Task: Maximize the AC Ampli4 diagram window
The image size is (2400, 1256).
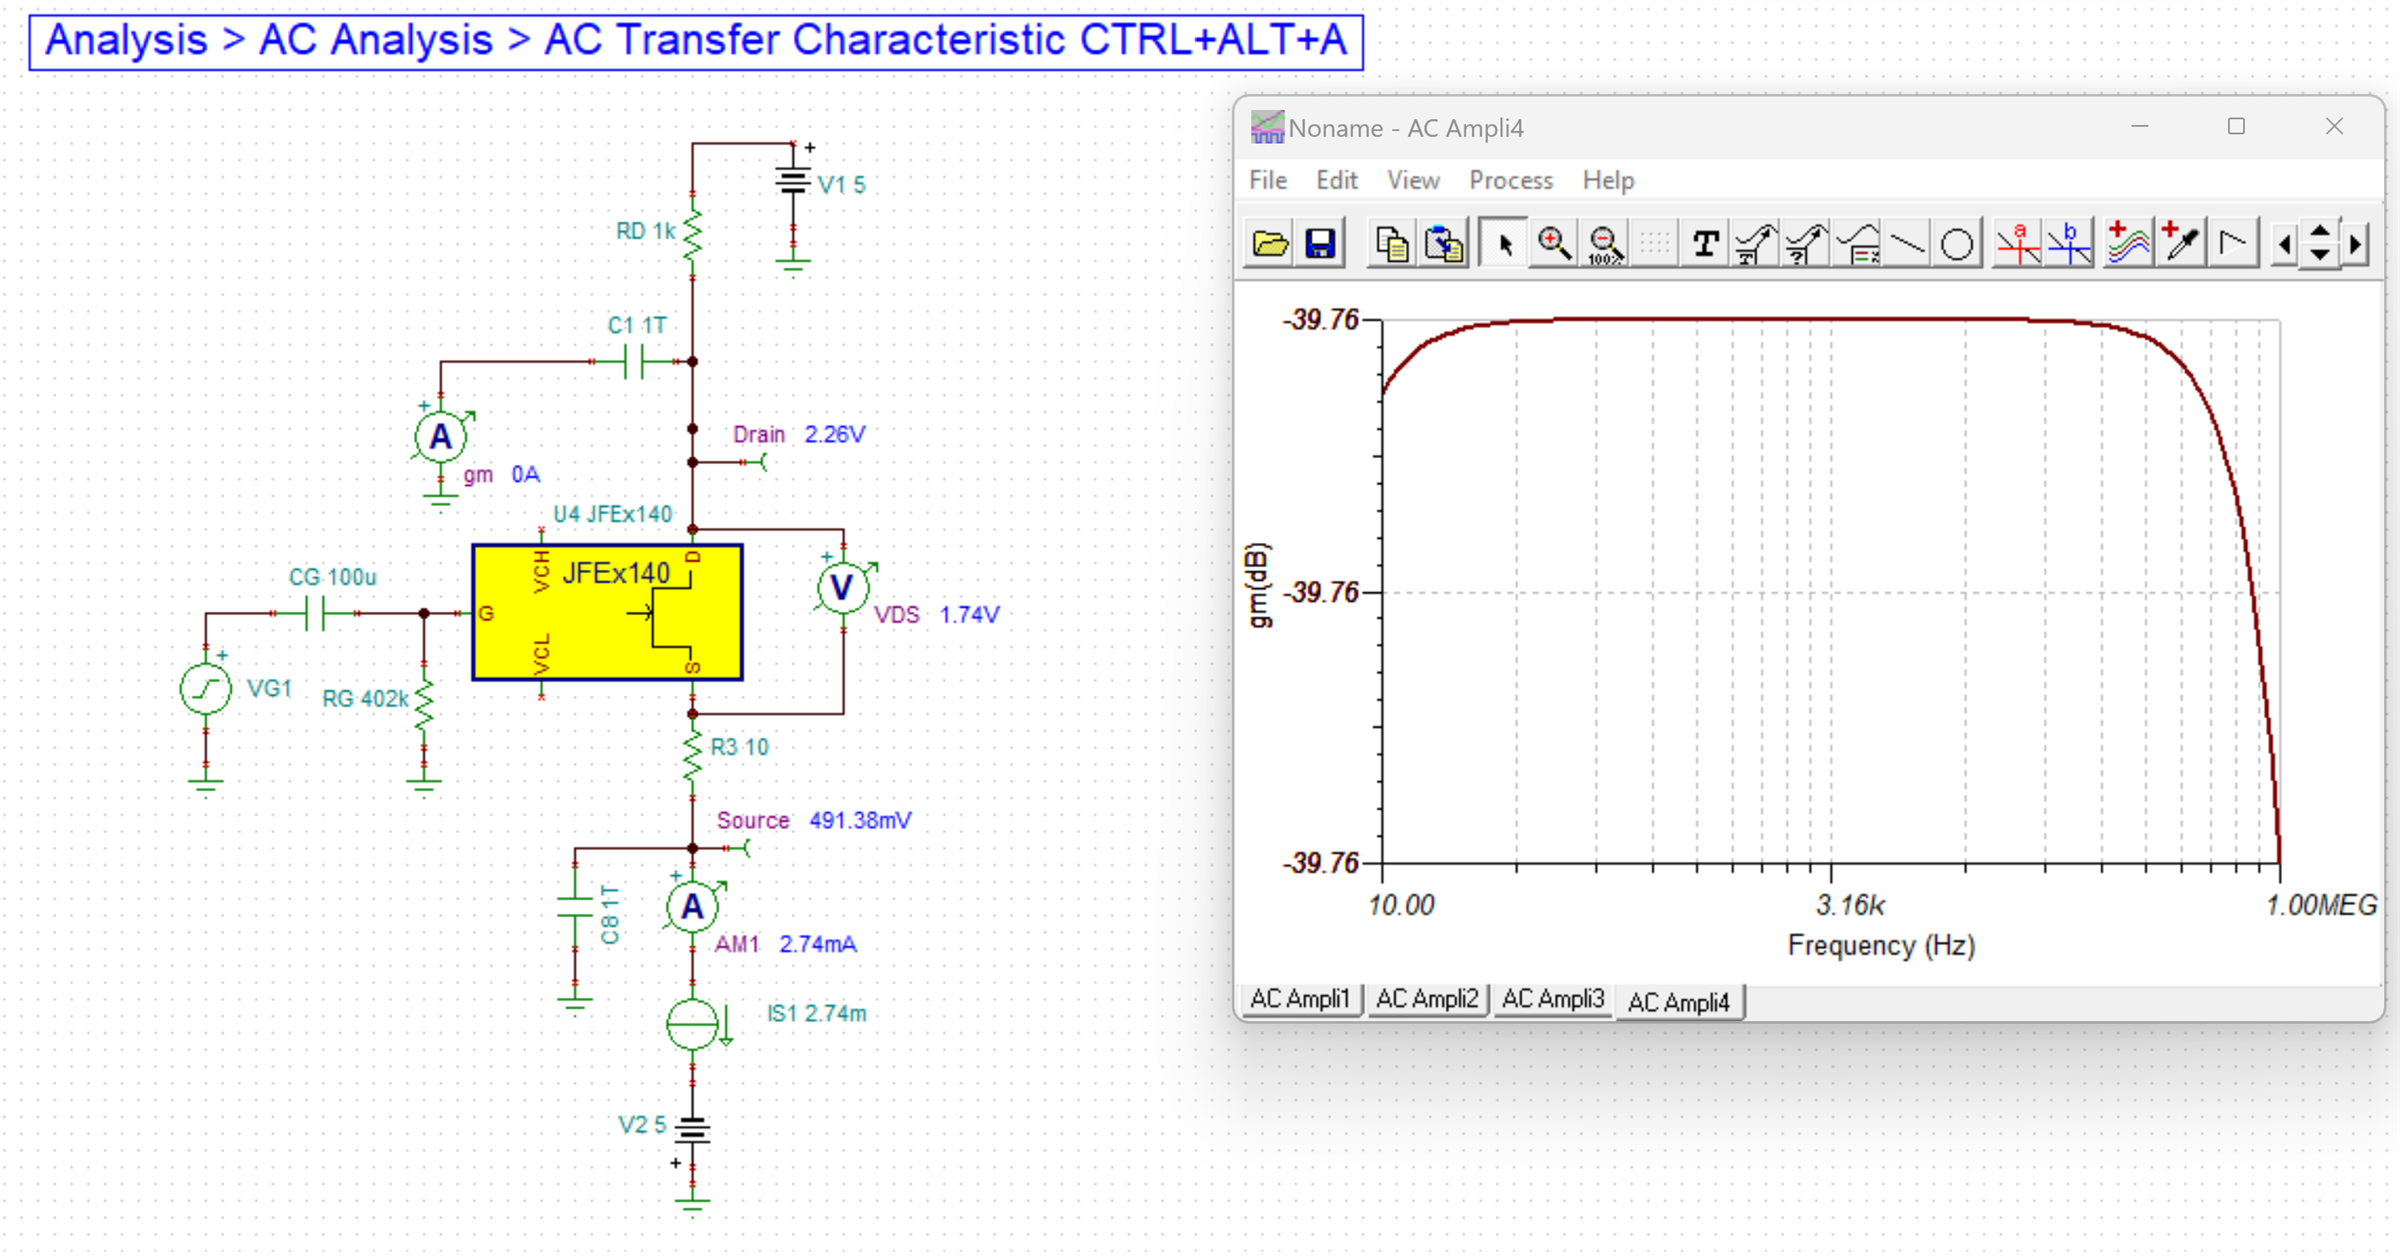Action: [x=2237, y=127]
